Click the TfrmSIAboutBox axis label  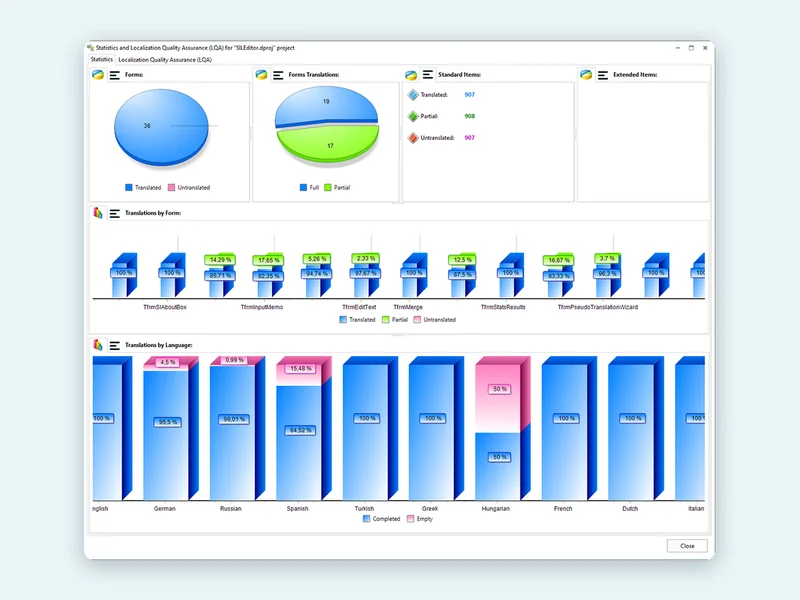165,307
